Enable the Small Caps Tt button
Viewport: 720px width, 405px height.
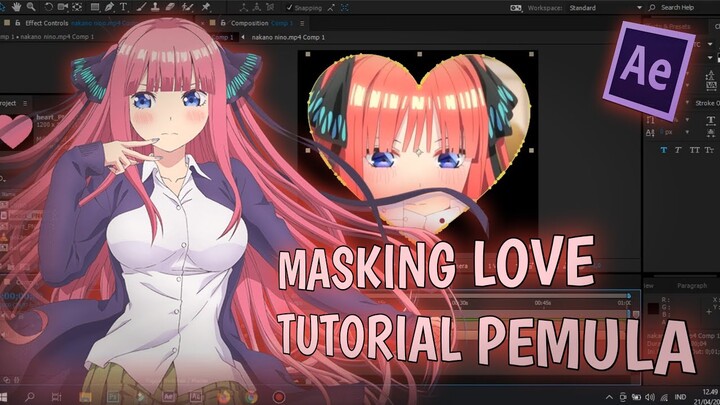click(x=709, y=150)
